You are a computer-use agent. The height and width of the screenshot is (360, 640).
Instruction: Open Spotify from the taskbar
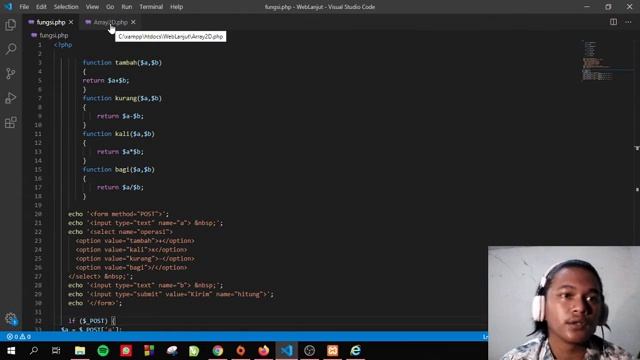click(103, 351)
